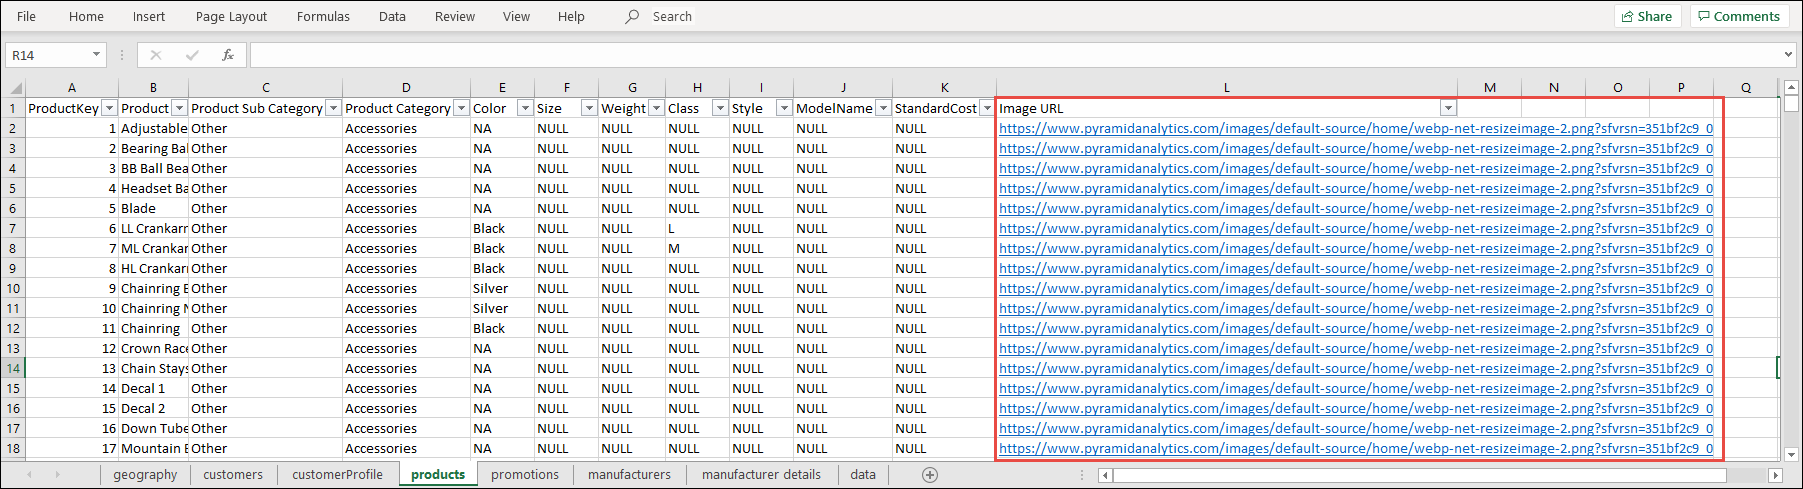Click the Insert Function fx icon
The width and height of the screenshot is (1803, 489).
228,55
